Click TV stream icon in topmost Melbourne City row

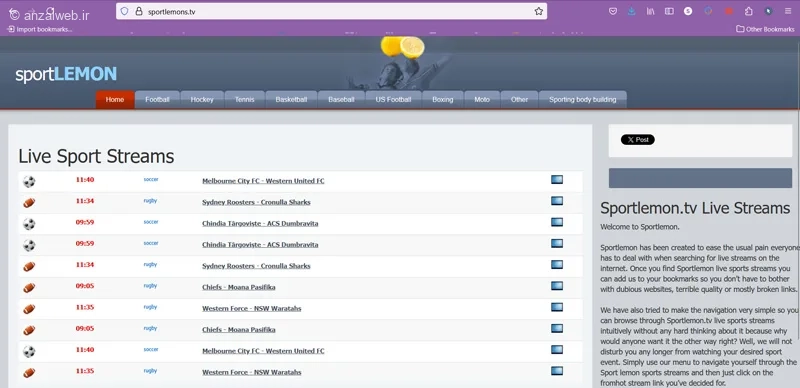557,179
